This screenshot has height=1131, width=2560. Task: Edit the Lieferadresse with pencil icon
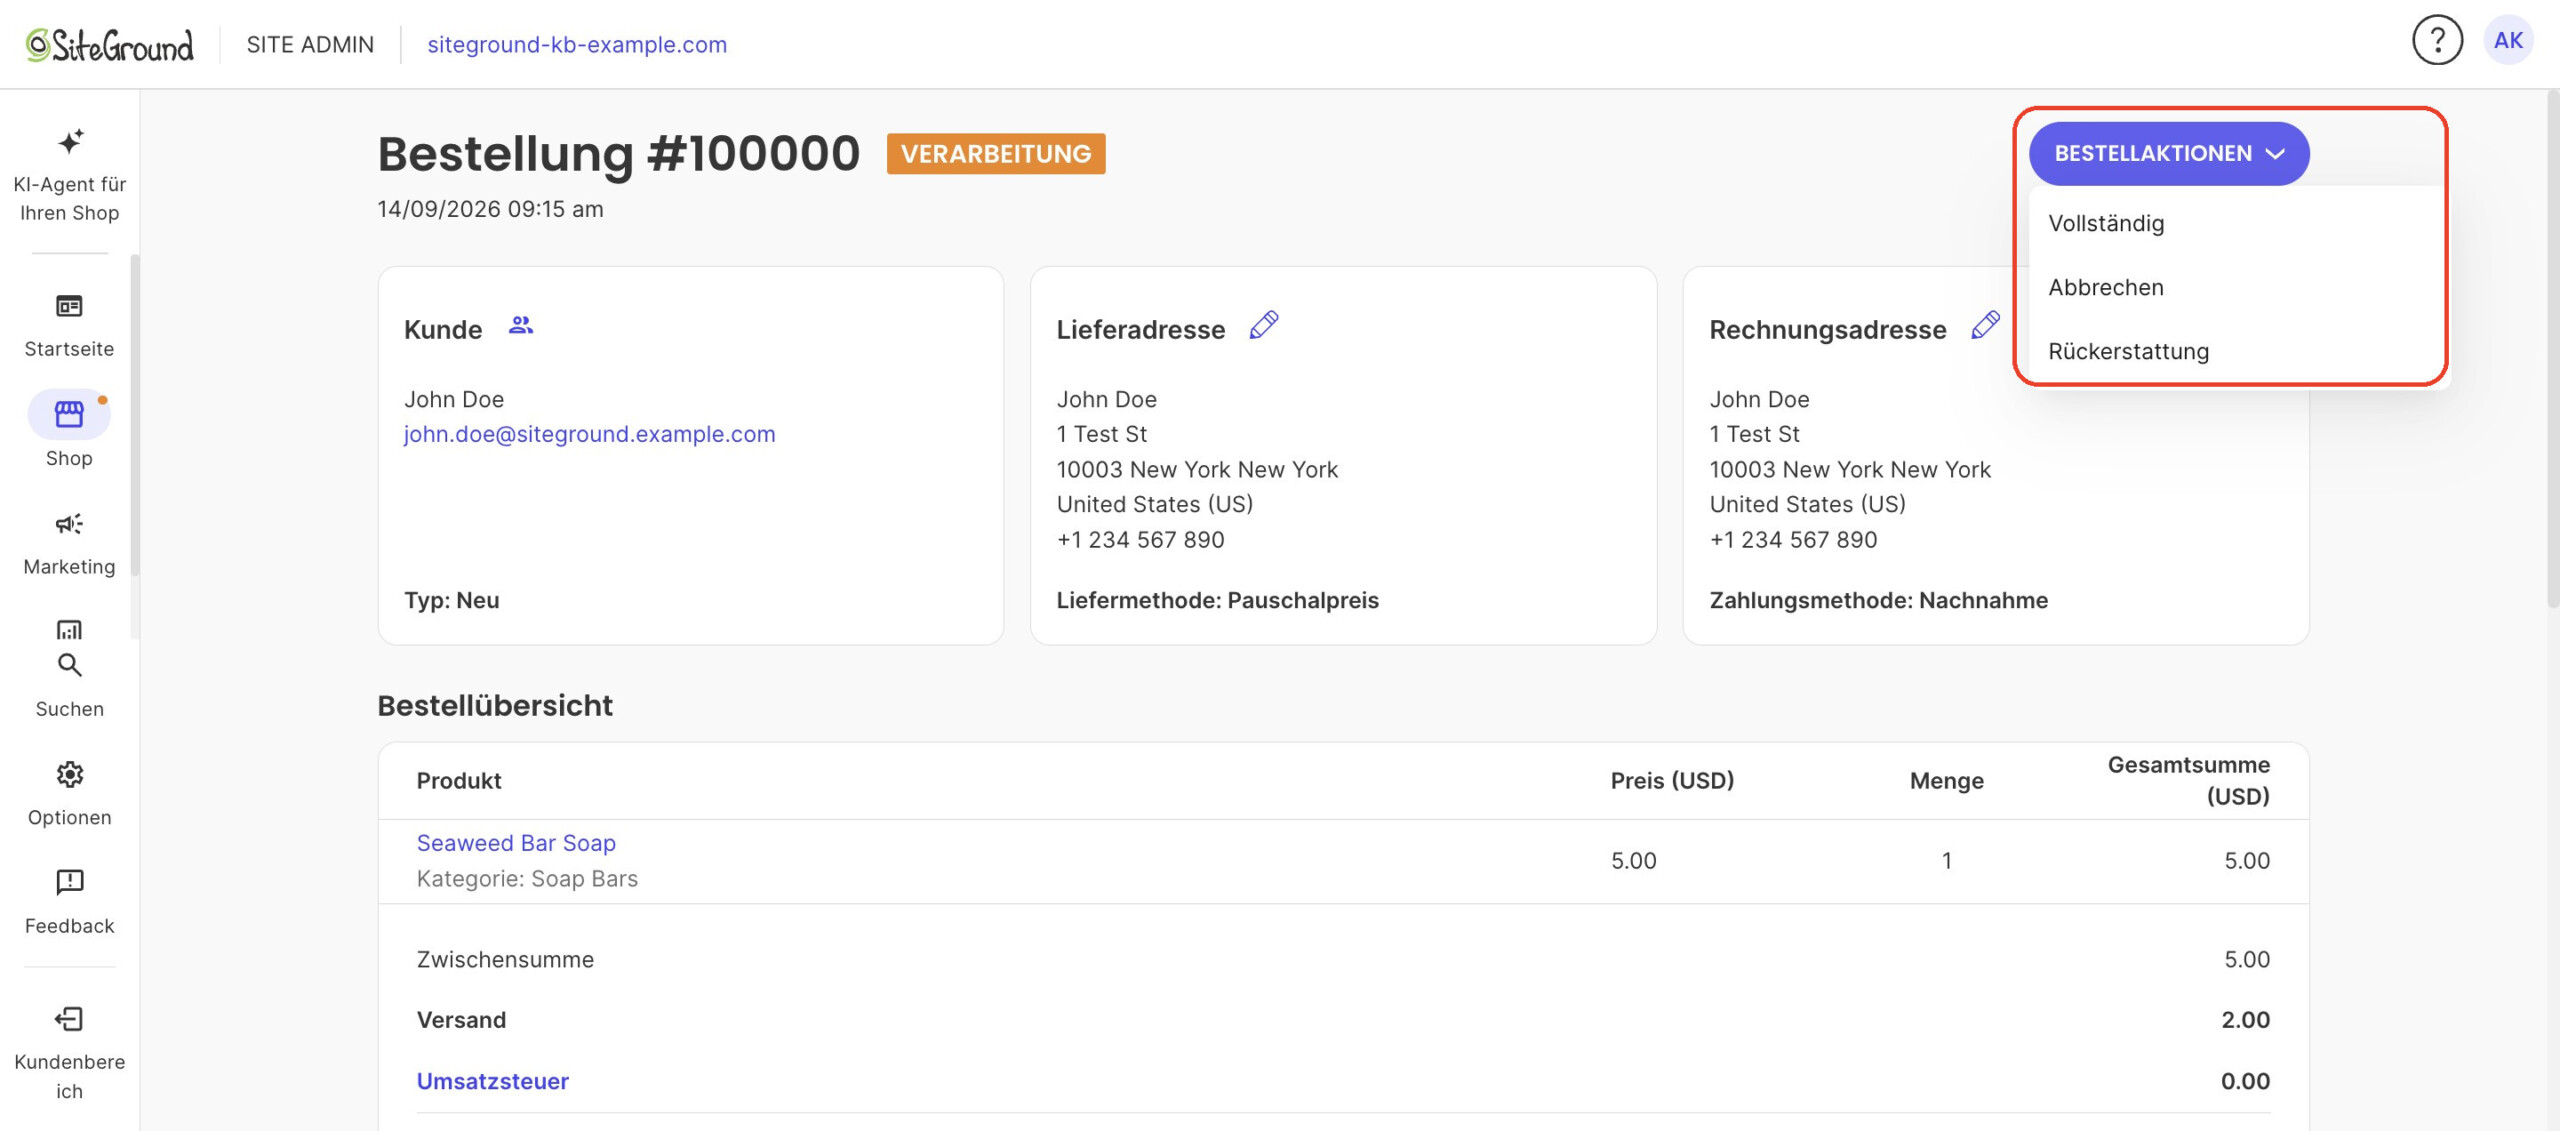pyautogui.click(x=1264, y=325)
